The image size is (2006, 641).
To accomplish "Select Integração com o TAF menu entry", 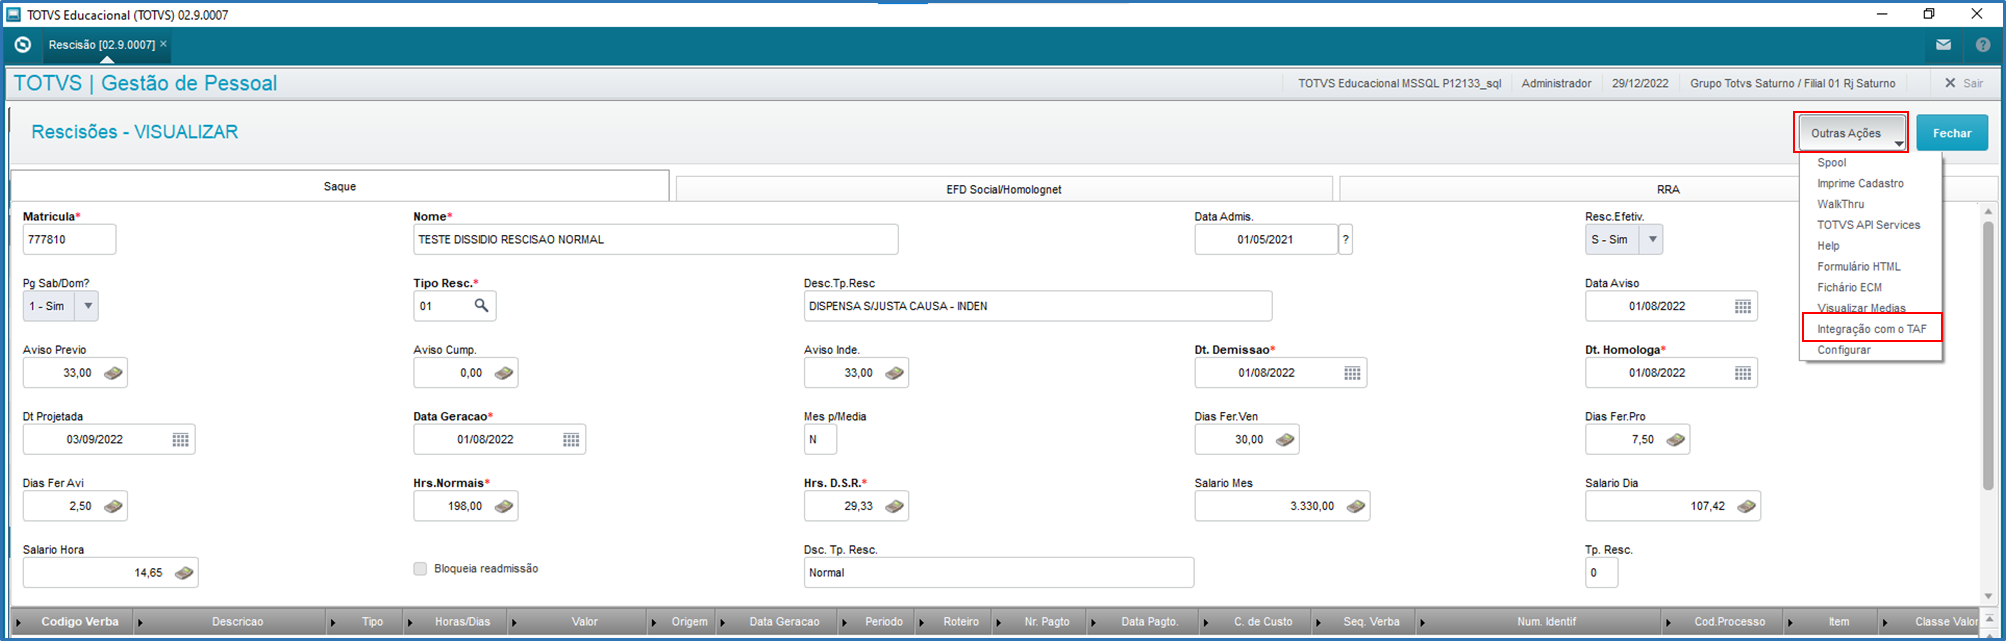I will pyautogui.click(x=1871, y=329).
